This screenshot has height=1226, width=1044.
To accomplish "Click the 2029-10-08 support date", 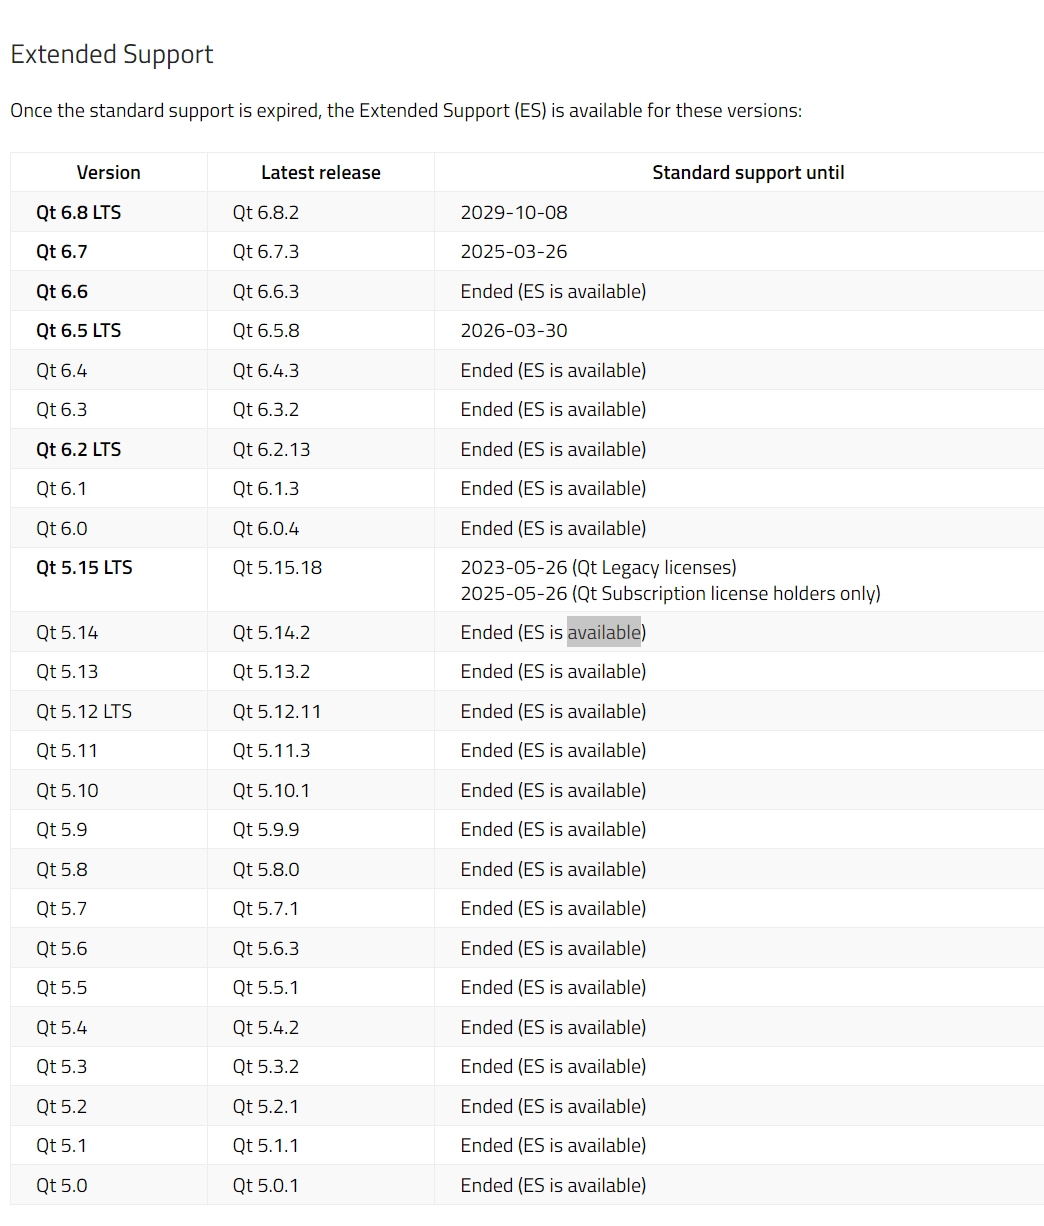I will [514, 212].
